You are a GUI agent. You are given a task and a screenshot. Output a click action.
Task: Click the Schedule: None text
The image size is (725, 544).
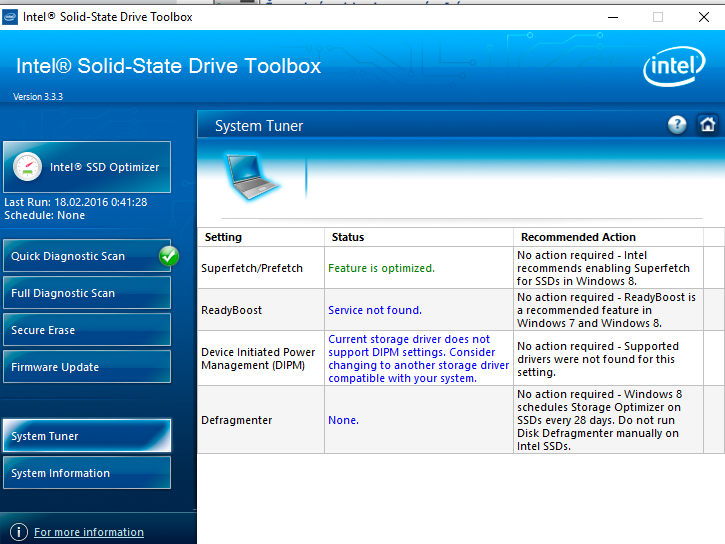[44, 215]
